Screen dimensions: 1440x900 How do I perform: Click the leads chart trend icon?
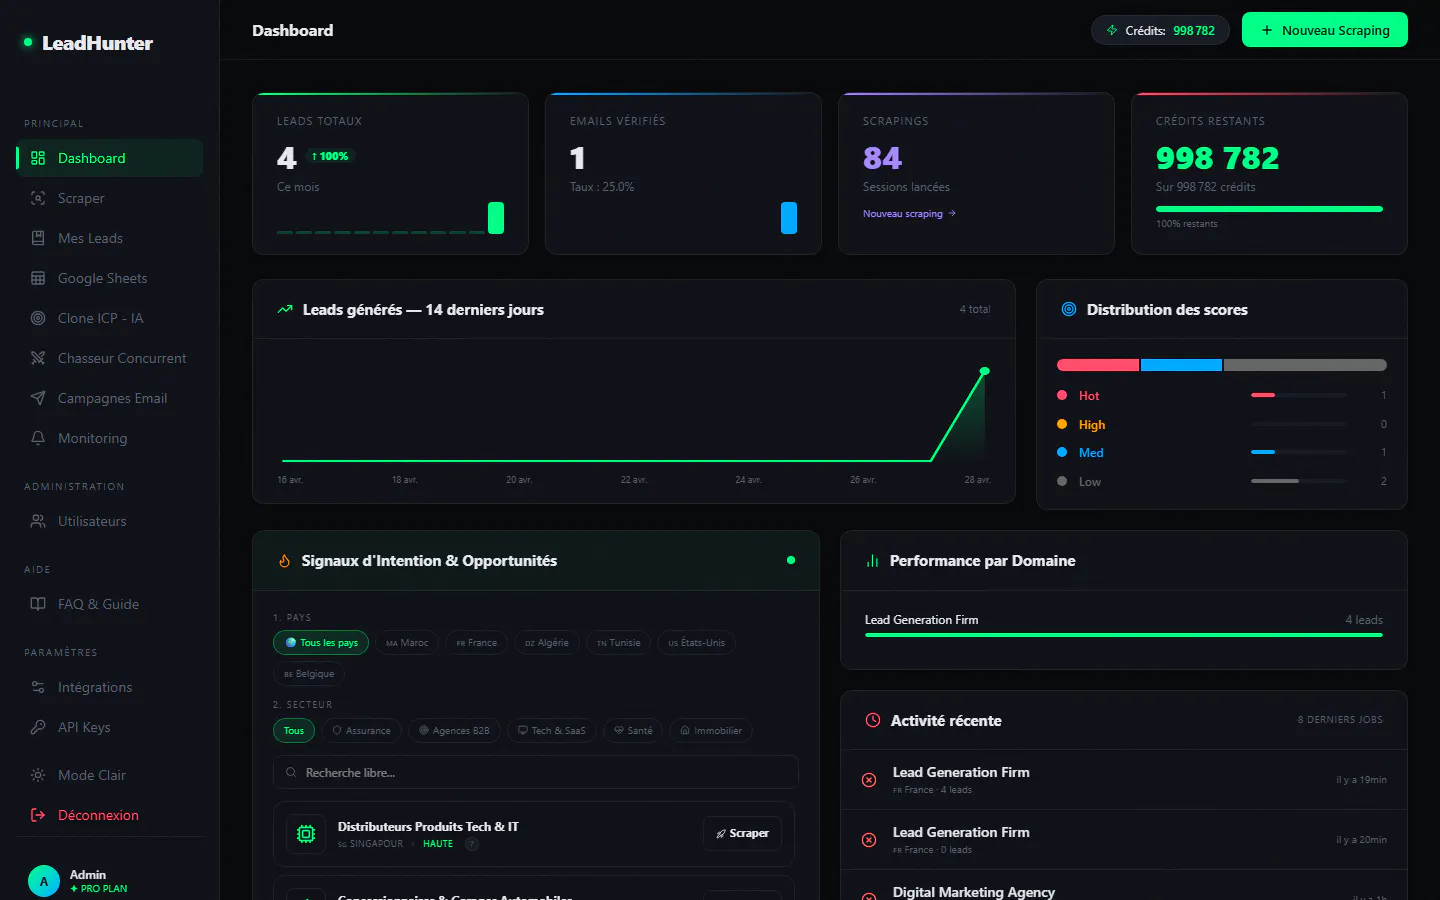tap(285, 310)
